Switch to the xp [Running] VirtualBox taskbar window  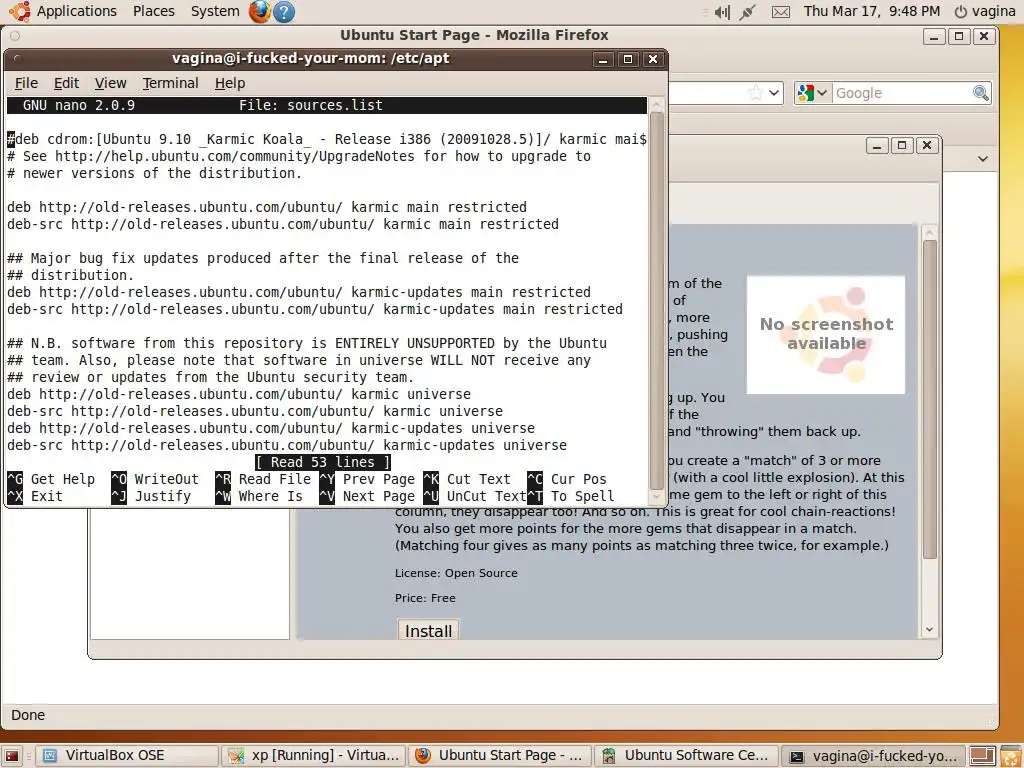313,756
